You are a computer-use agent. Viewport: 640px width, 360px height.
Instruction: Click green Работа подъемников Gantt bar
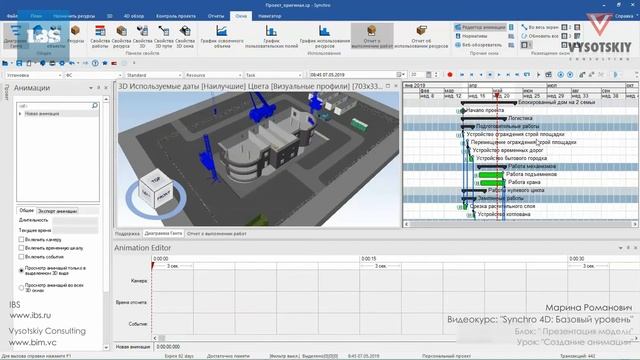(491, 175)
